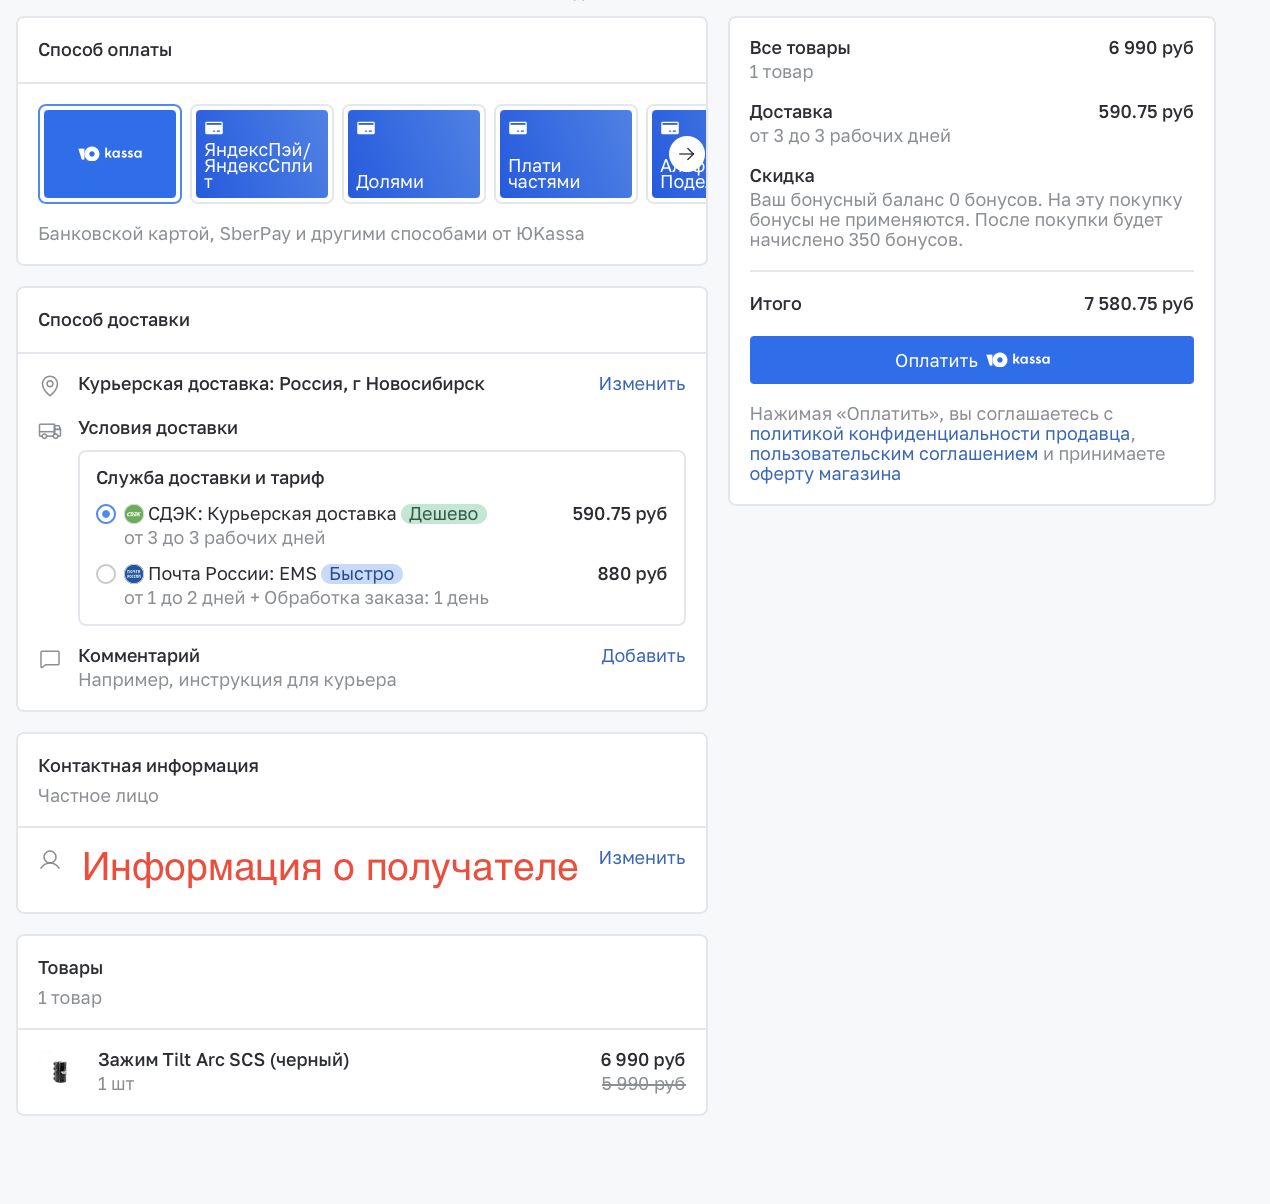Screen dimensions: 1270x1204
Task: Click the Зажим Tilt Arc SCS product thumbnail
Action: (60, 1072)
